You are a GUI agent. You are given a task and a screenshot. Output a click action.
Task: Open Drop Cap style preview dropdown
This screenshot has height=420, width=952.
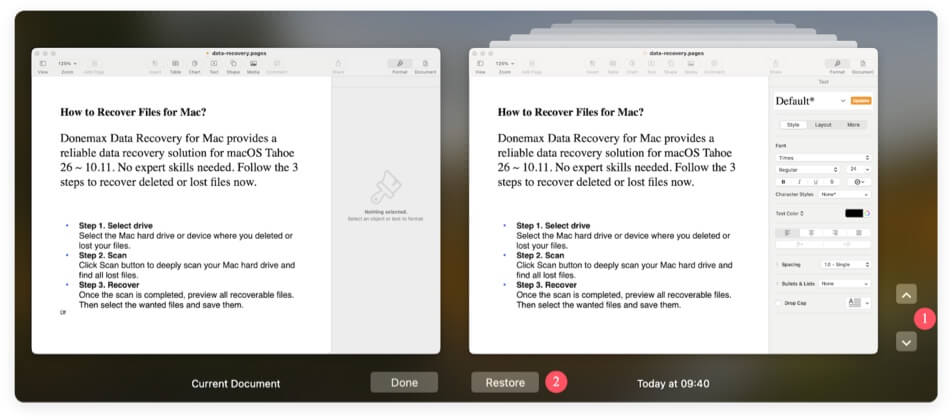tap(859, 302)
